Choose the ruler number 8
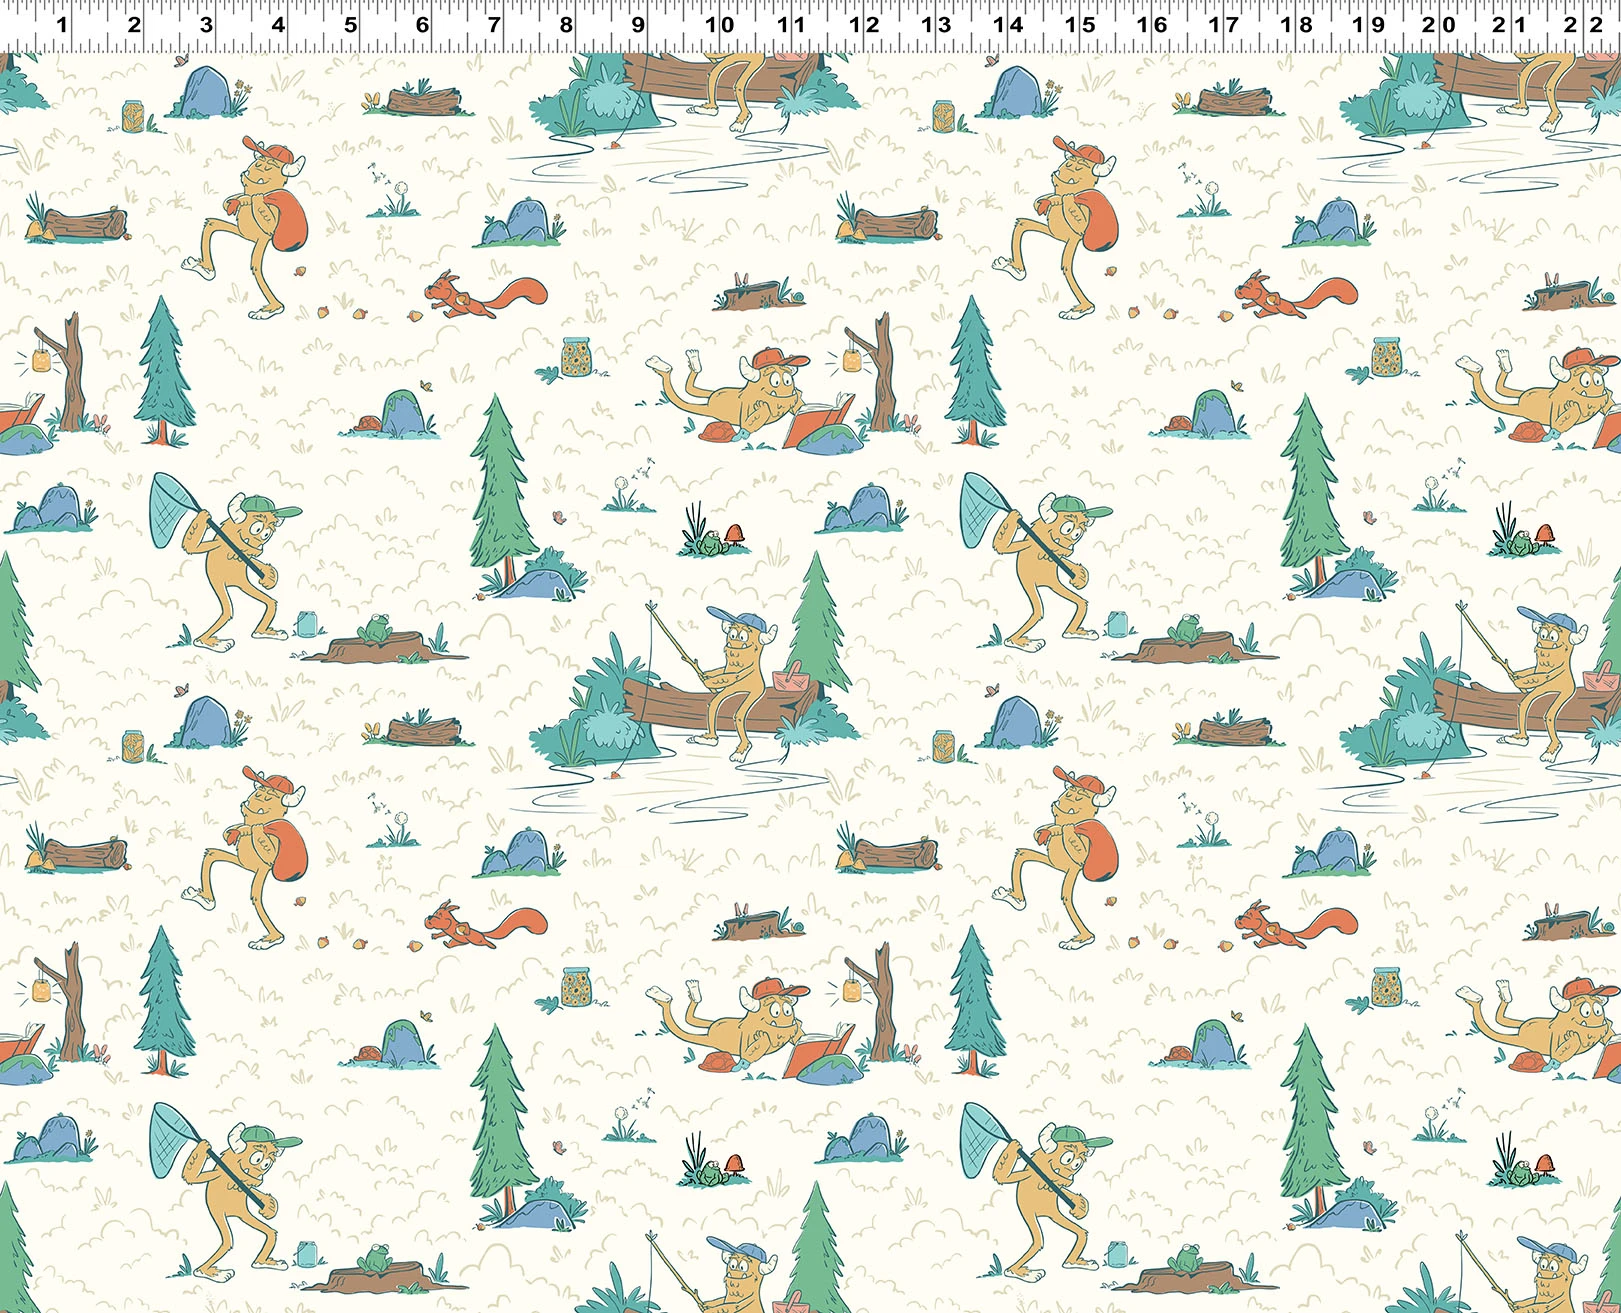 tap(566, 24)
